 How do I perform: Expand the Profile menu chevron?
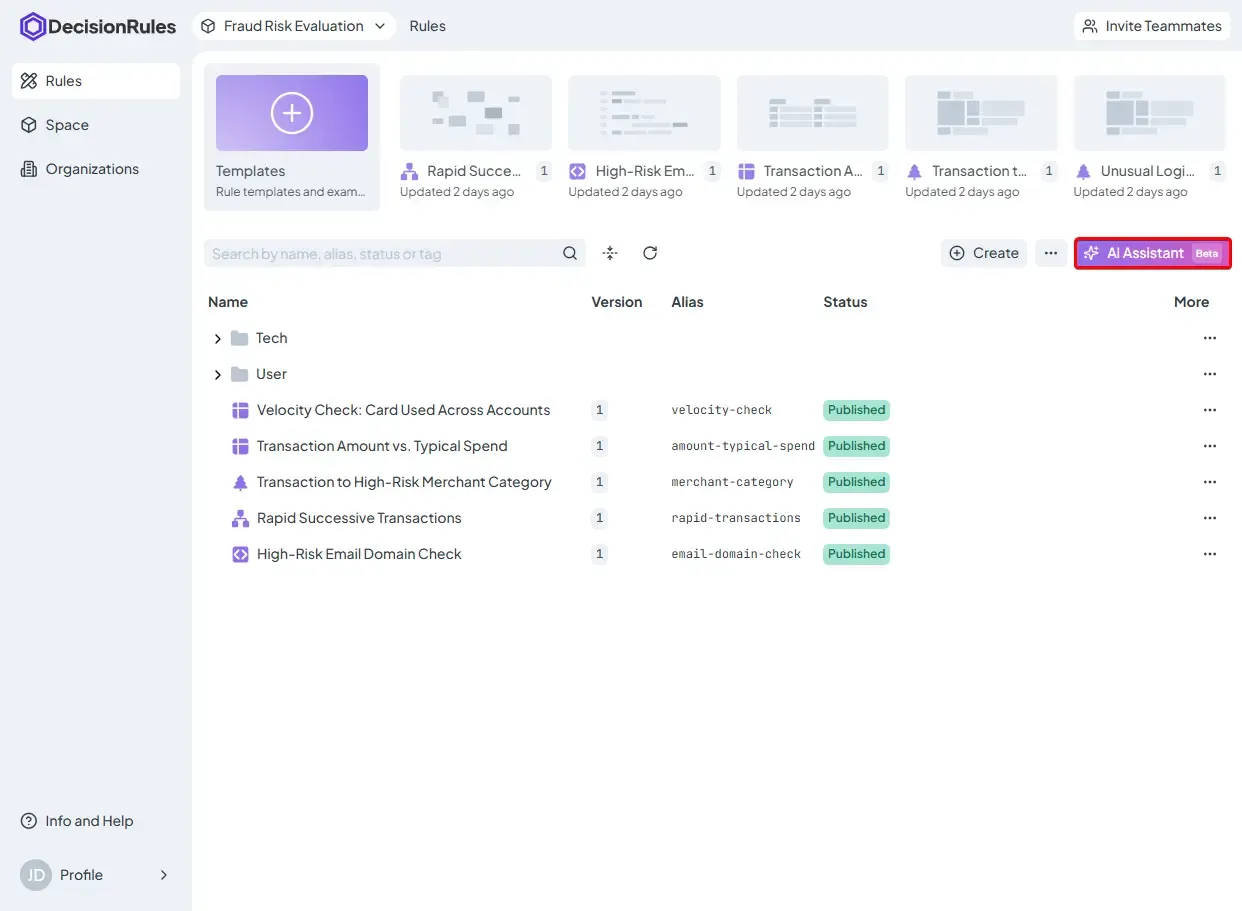click(x=164, y=875)
